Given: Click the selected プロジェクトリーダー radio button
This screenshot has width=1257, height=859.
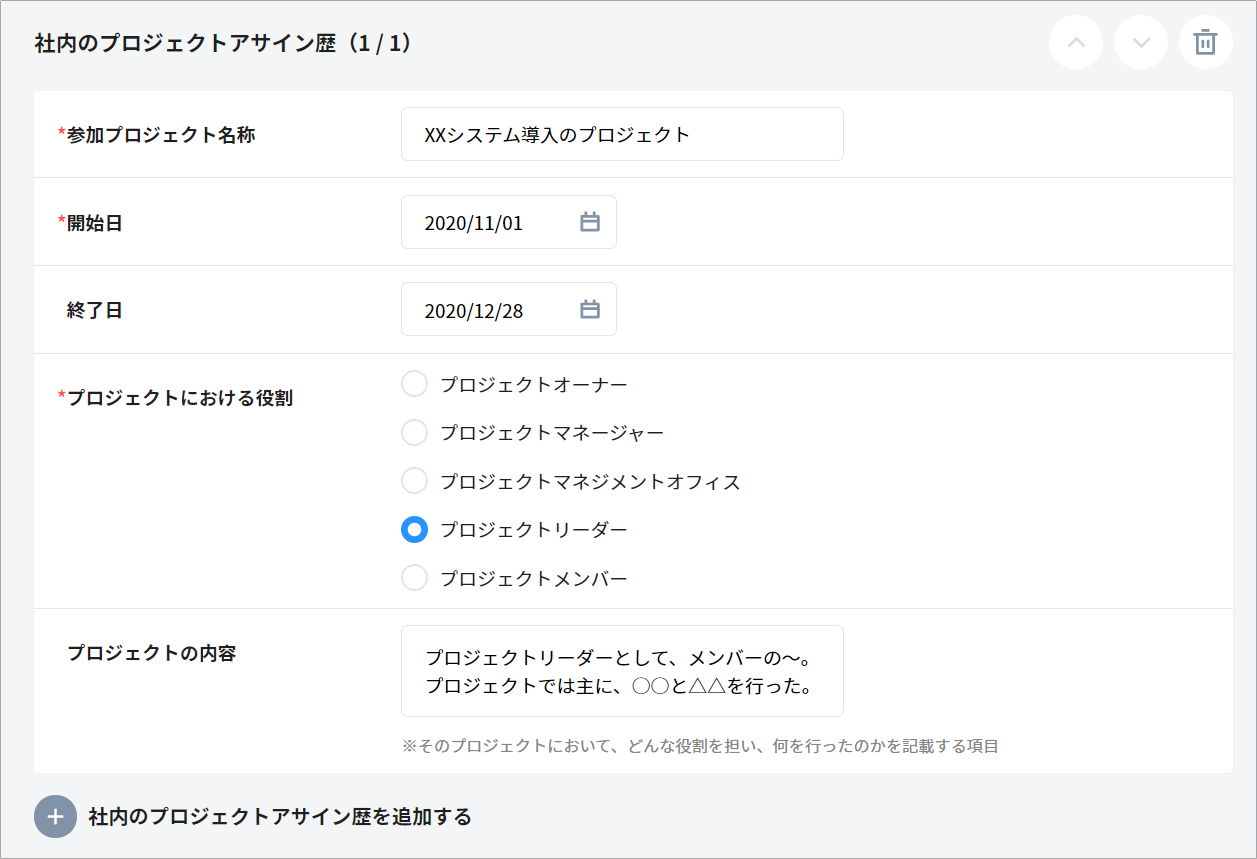Looking at the screenshot, I should click(x=414, y=530).
